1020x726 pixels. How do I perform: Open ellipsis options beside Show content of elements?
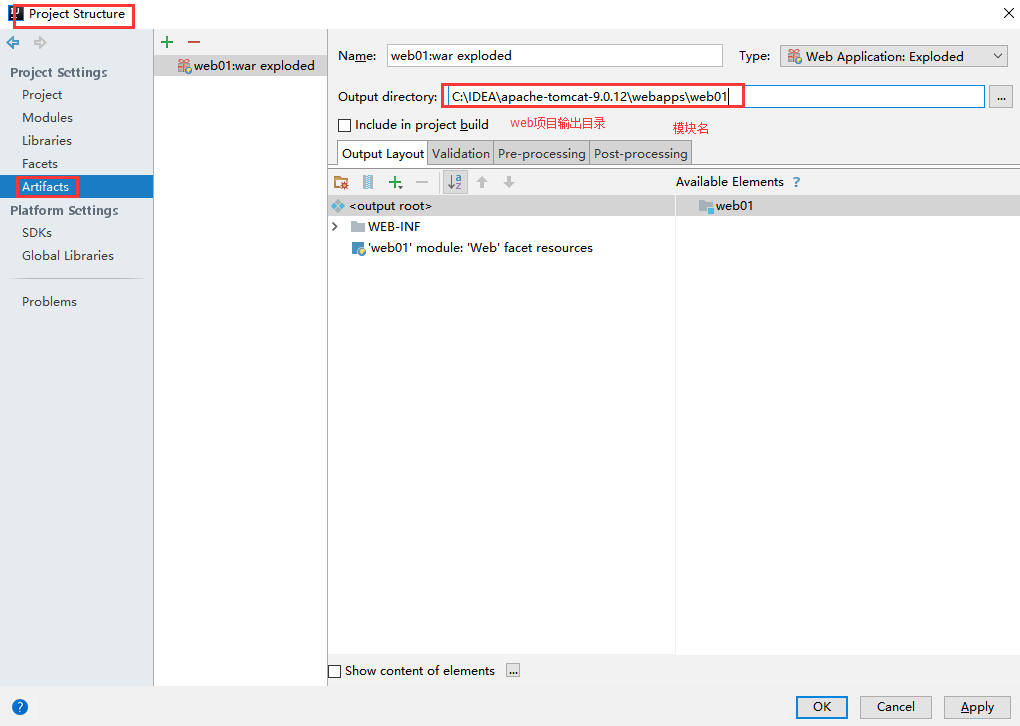(513, 671)
